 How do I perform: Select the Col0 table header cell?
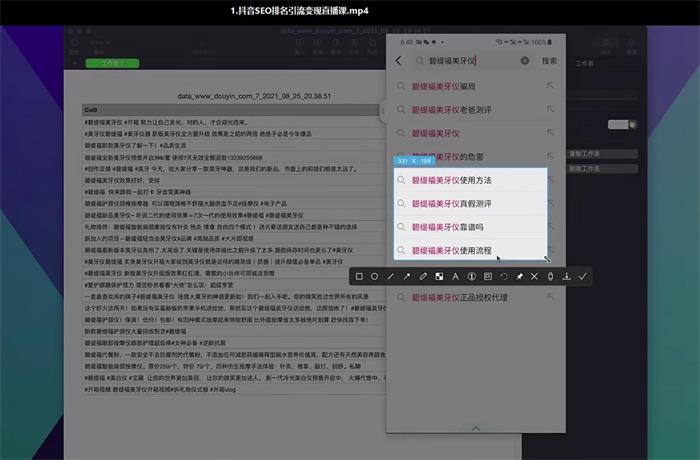(x=230, y=110)
